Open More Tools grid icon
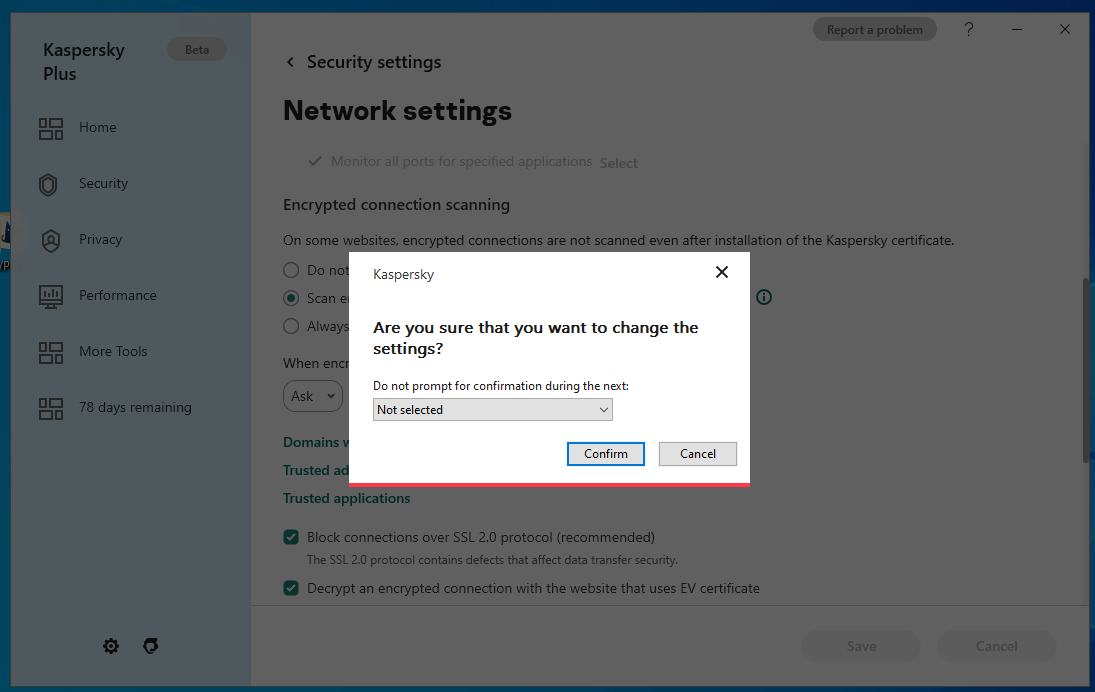Screen dimensions: 1095x692 pyautogui.click(x=50, y=352)
